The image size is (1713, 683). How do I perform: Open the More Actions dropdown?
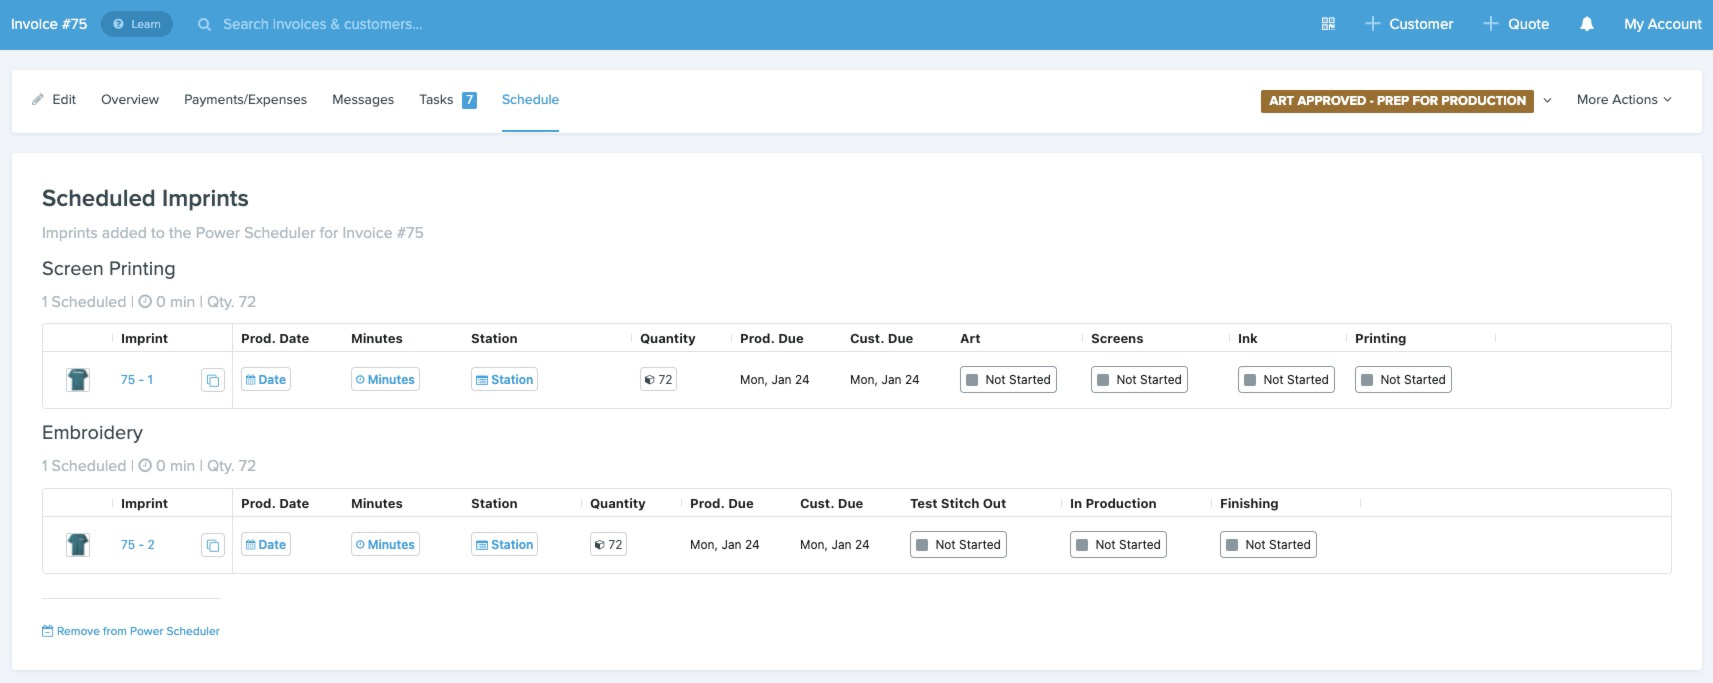1624,99
